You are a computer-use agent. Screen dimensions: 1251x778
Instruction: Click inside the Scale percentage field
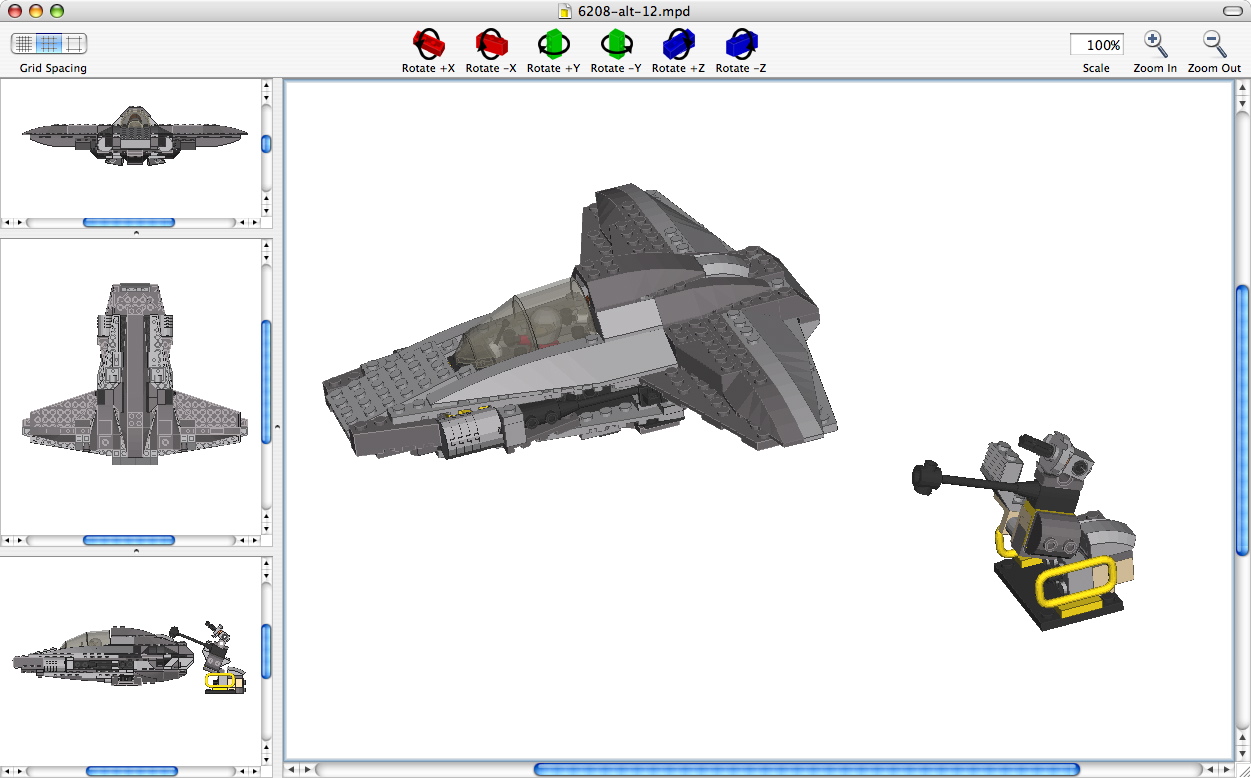(1097, 44)
